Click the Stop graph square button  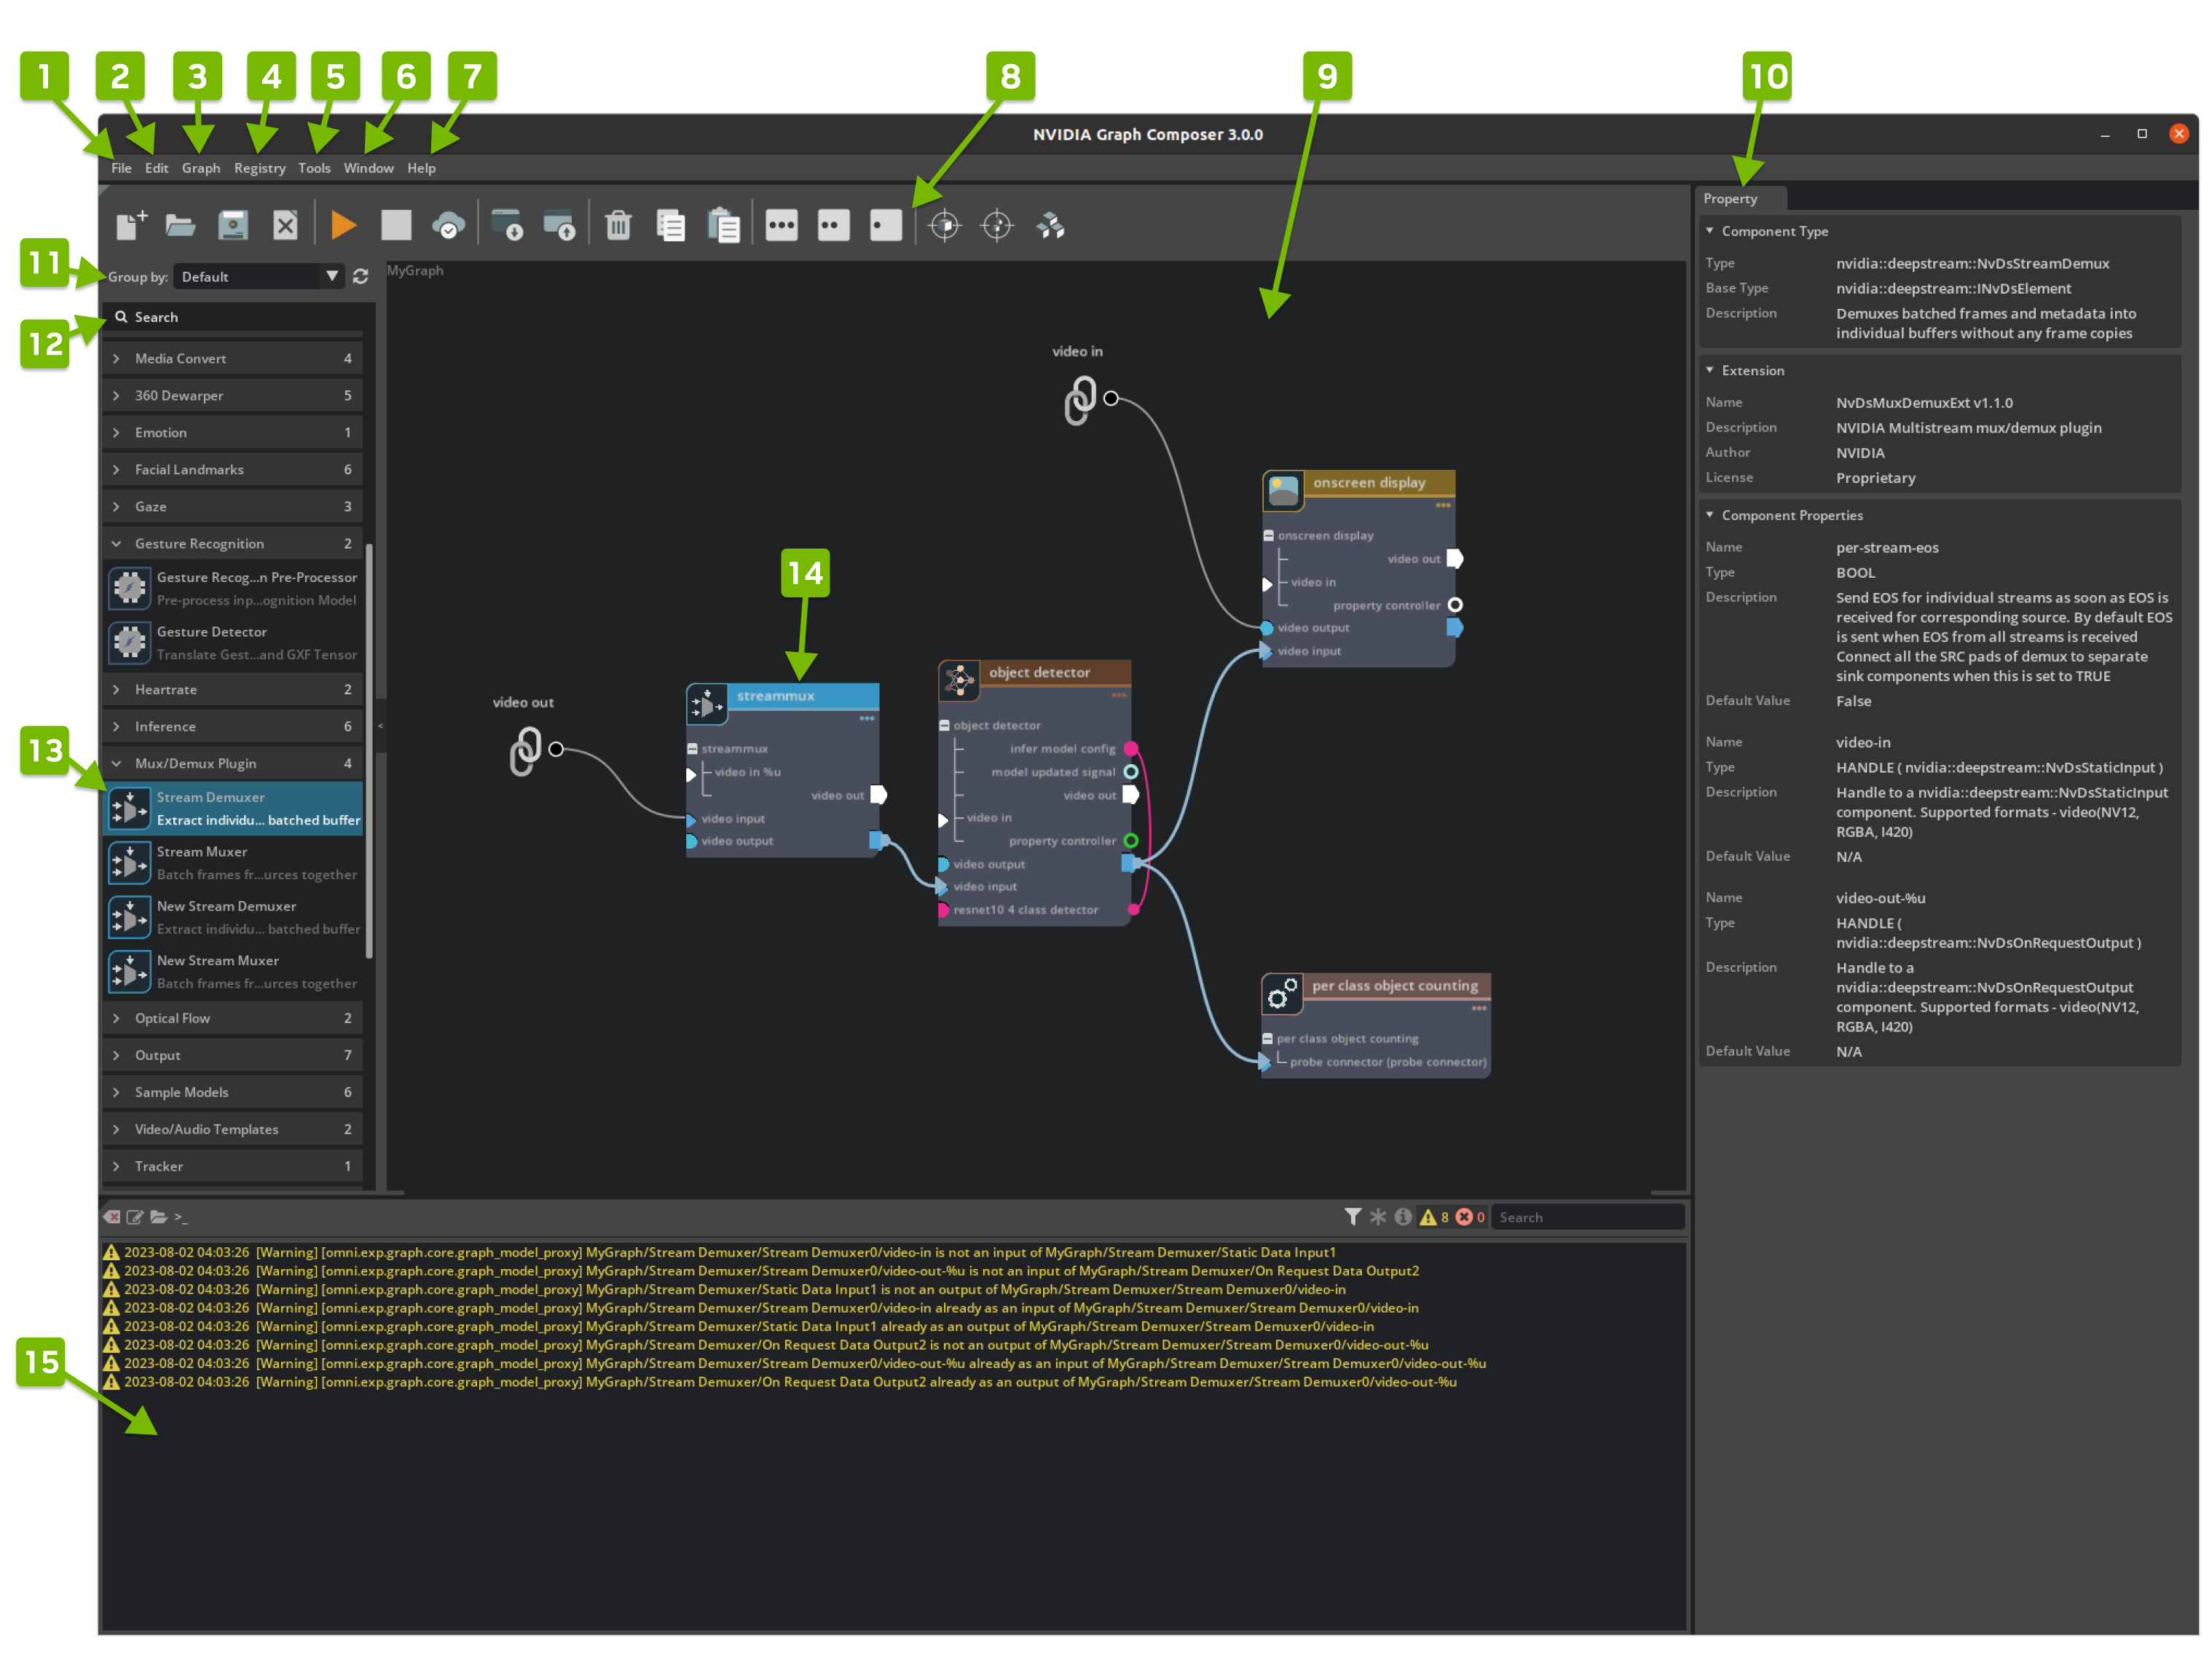396,225
